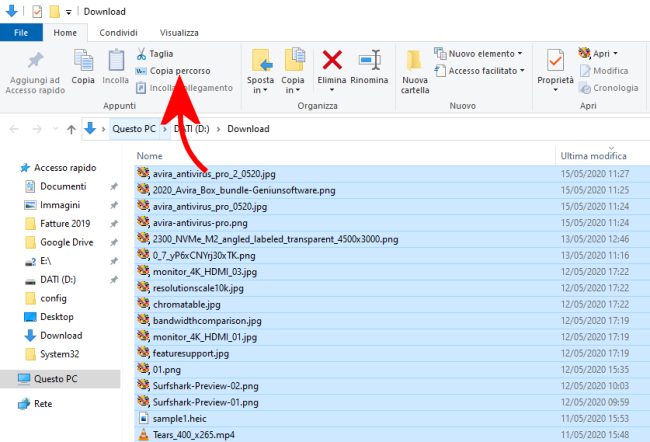This screenshot has height=442, width=650.
Task: Open the File tab
Action: pos(21,33)
